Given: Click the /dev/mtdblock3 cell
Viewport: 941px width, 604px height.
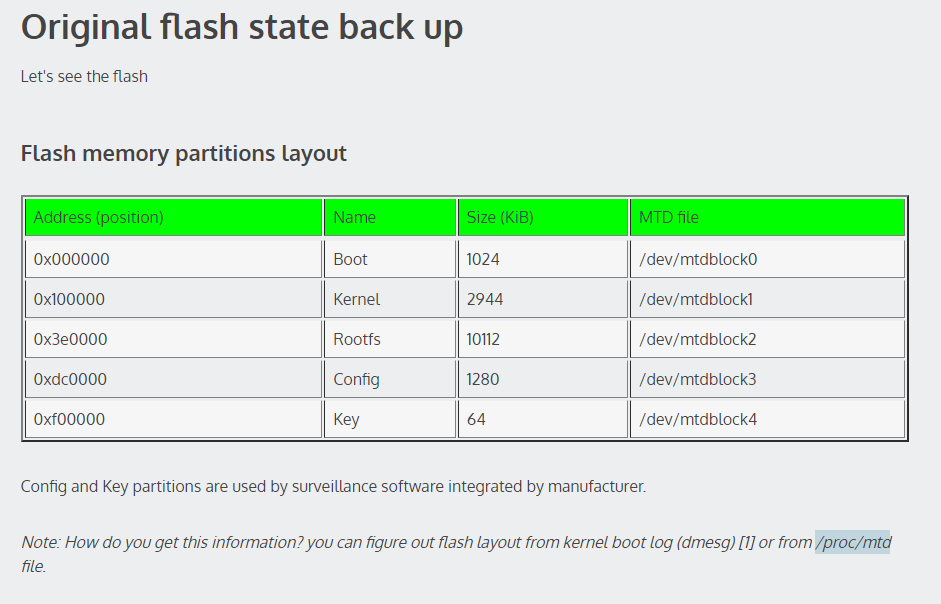Looking at the screenshot, I should (697, 379).
